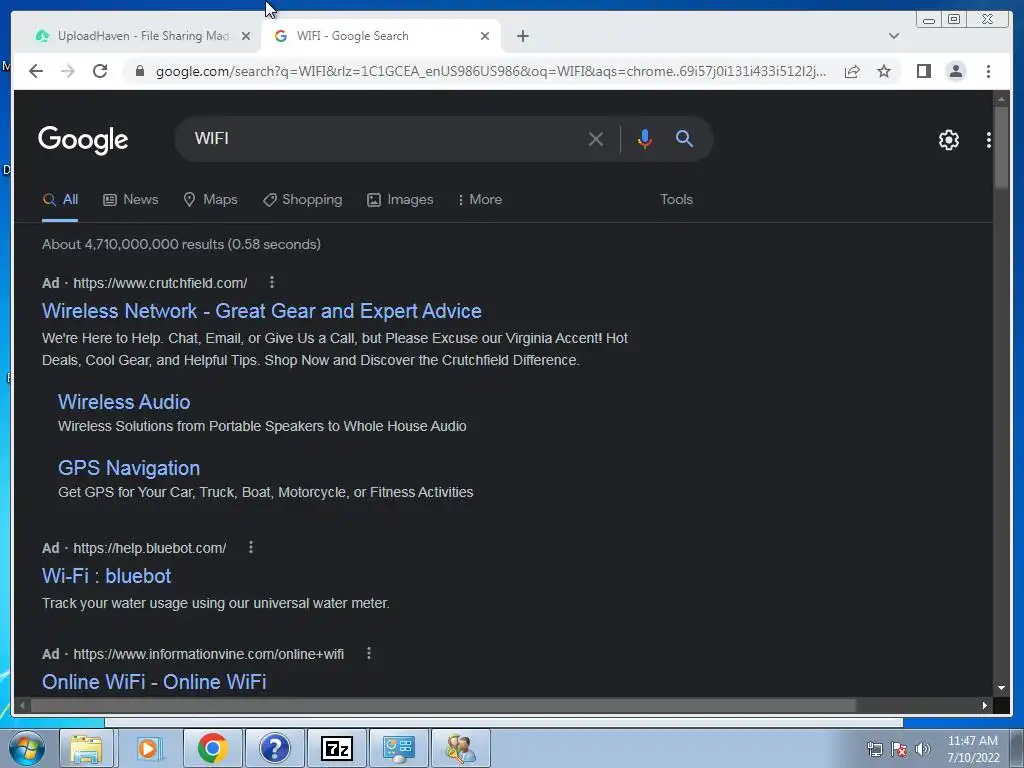The width and height of the screenshot is (1024, 768).
Task: Open options for help.bluebot.com ad
Action: [251, 547]
